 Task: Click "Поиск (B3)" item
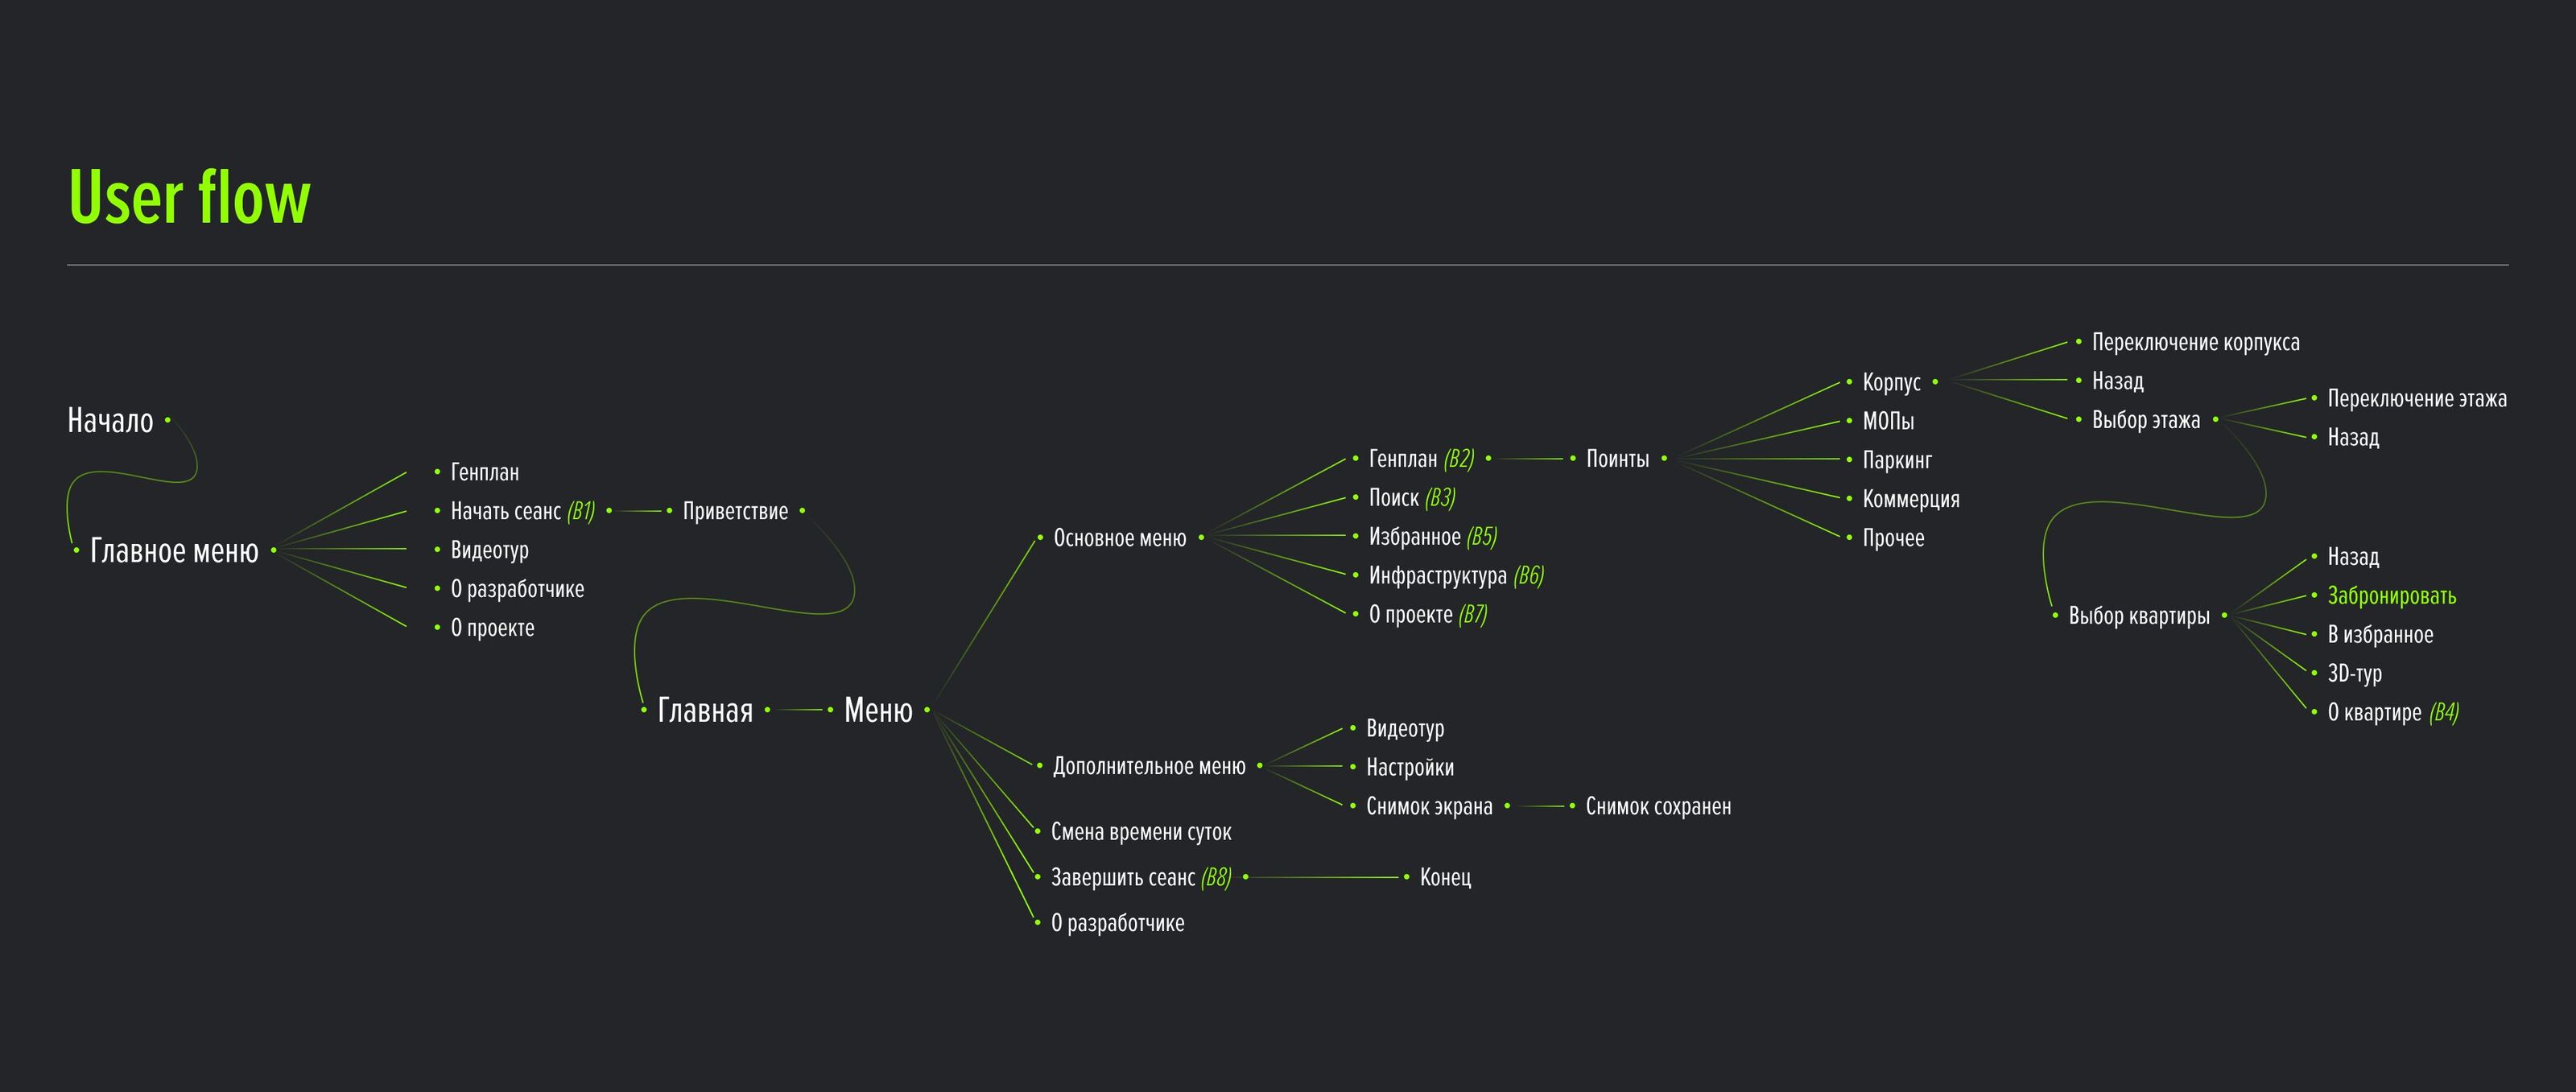1411,498
